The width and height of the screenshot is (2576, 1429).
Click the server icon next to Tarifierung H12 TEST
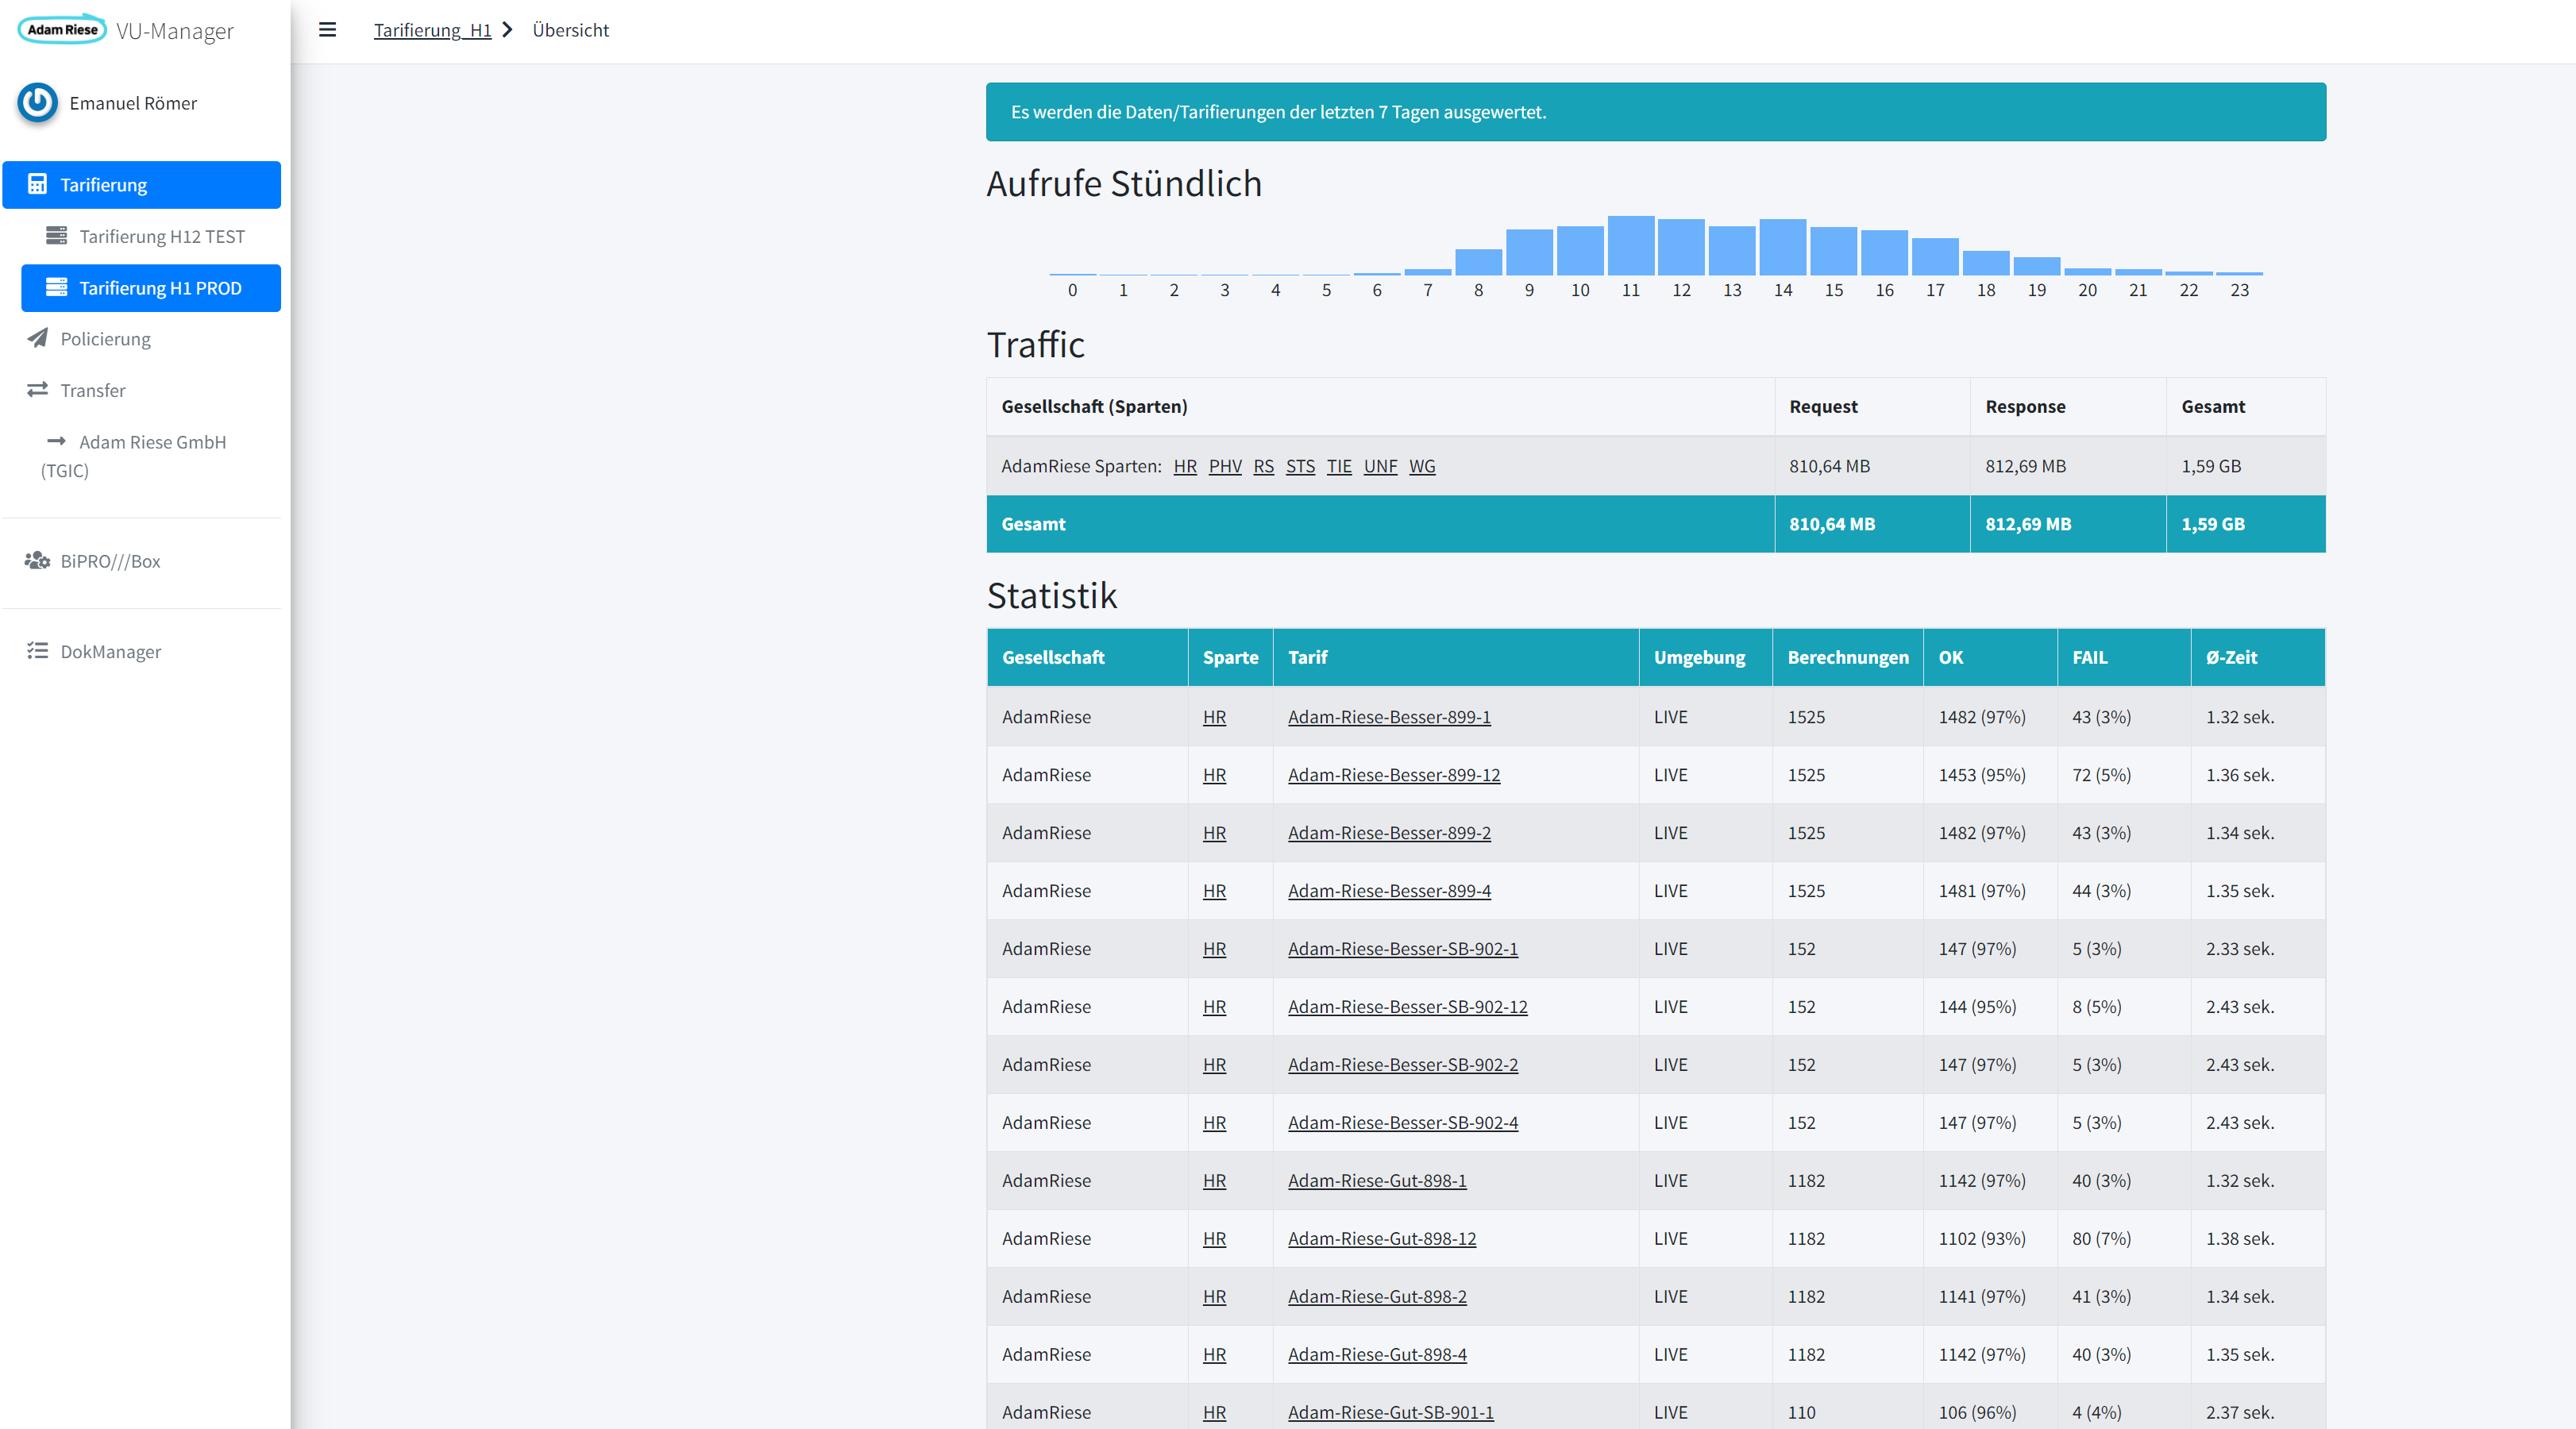pos(56,236)
